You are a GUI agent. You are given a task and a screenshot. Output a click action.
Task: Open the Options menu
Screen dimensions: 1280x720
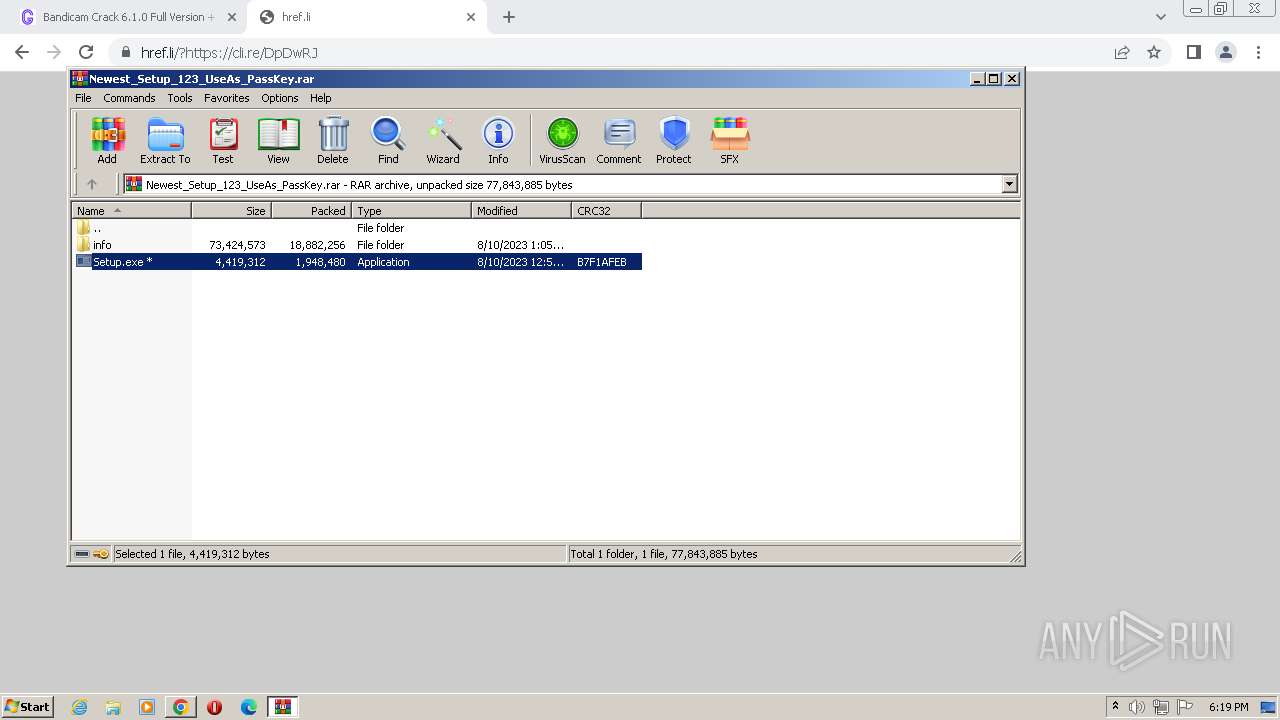coord(280,98)
